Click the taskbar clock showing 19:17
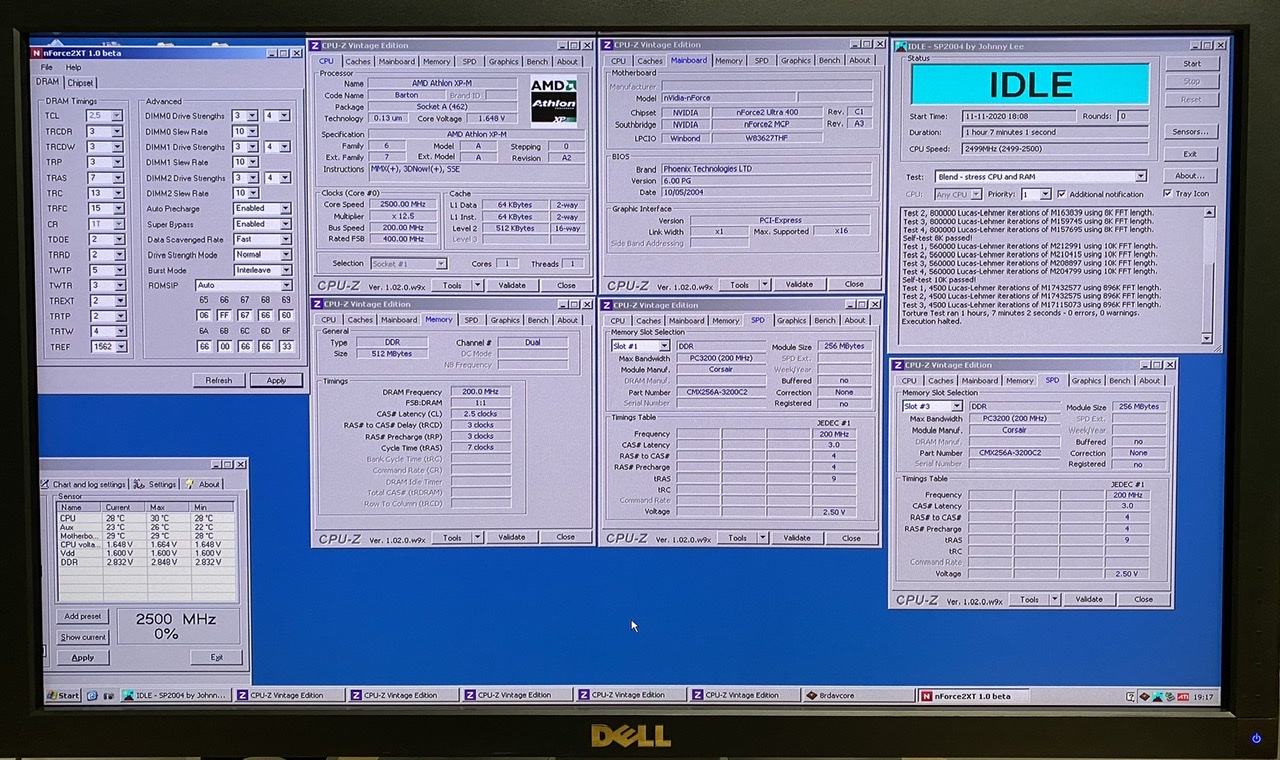1280x760 pixels. [1203, 696]
